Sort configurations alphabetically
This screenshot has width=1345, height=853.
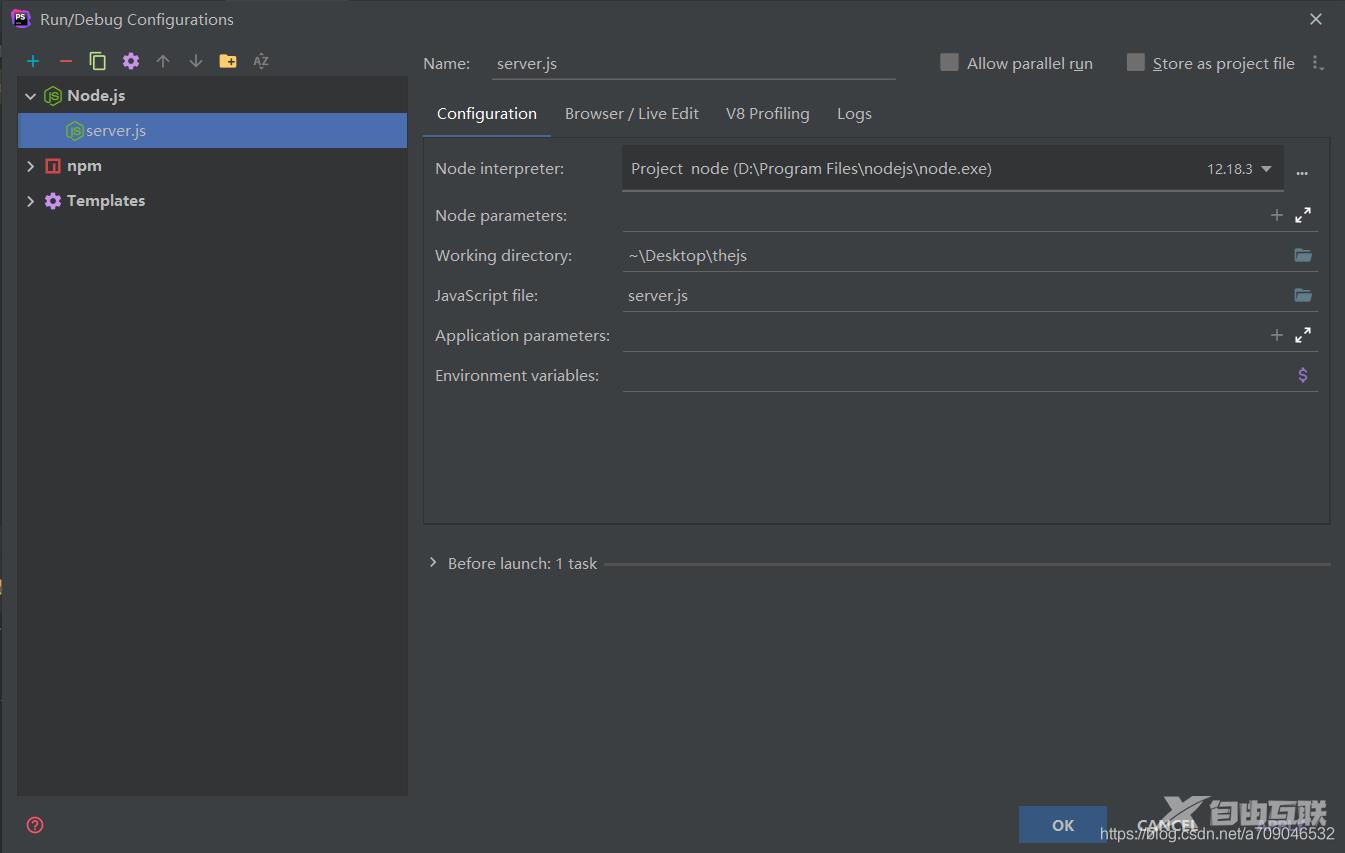(261, 61)
